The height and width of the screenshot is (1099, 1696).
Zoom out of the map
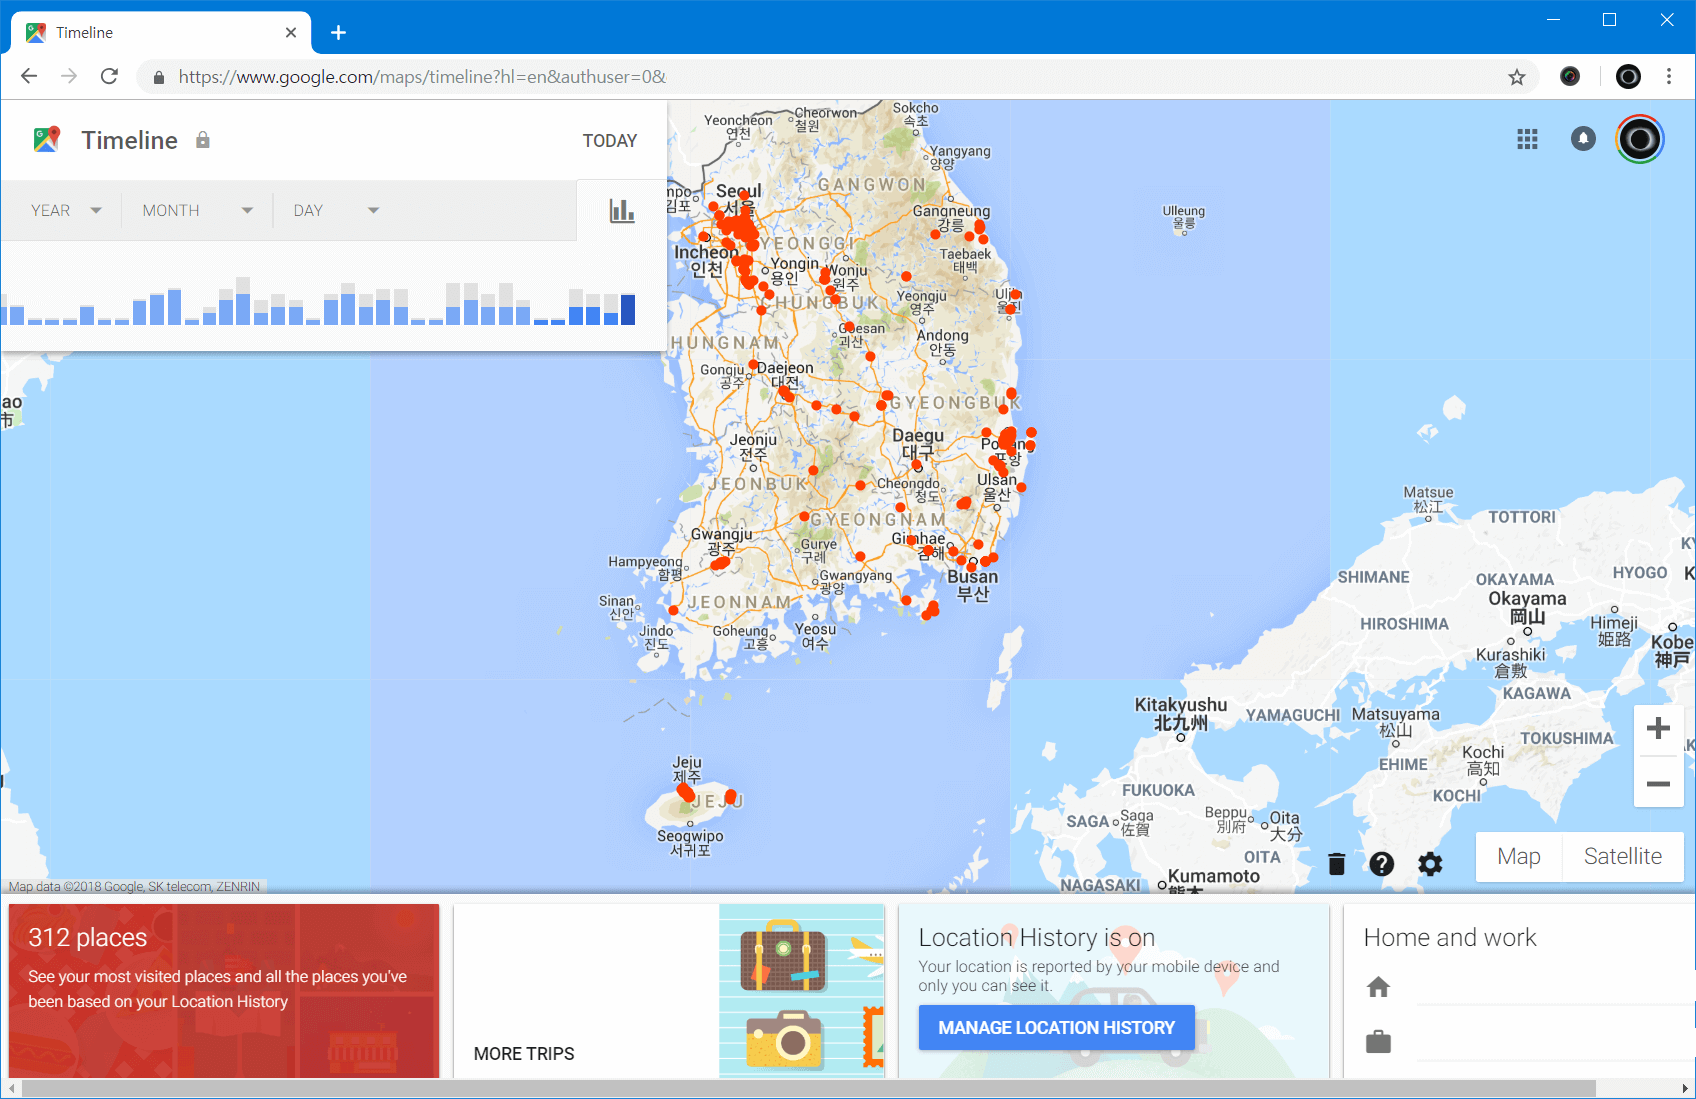coord(1658,784)
